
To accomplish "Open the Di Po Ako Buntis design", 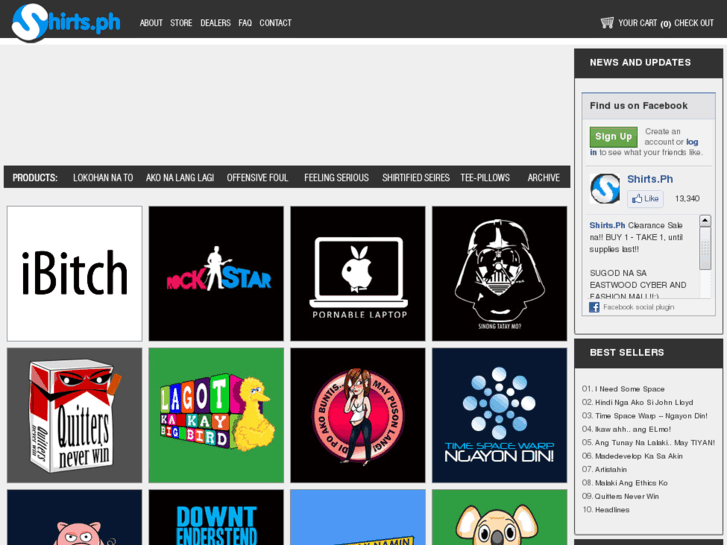I will [358, 415].
